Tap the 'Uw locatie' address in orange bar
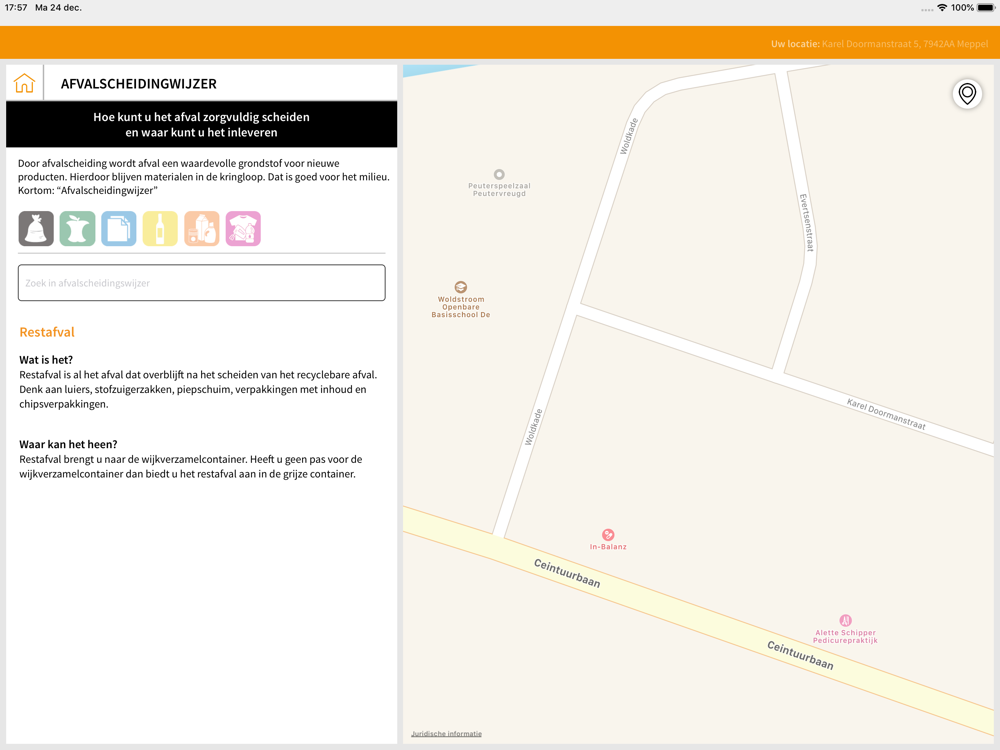This screenshot has height=750, width=1000. click(879, 44)
